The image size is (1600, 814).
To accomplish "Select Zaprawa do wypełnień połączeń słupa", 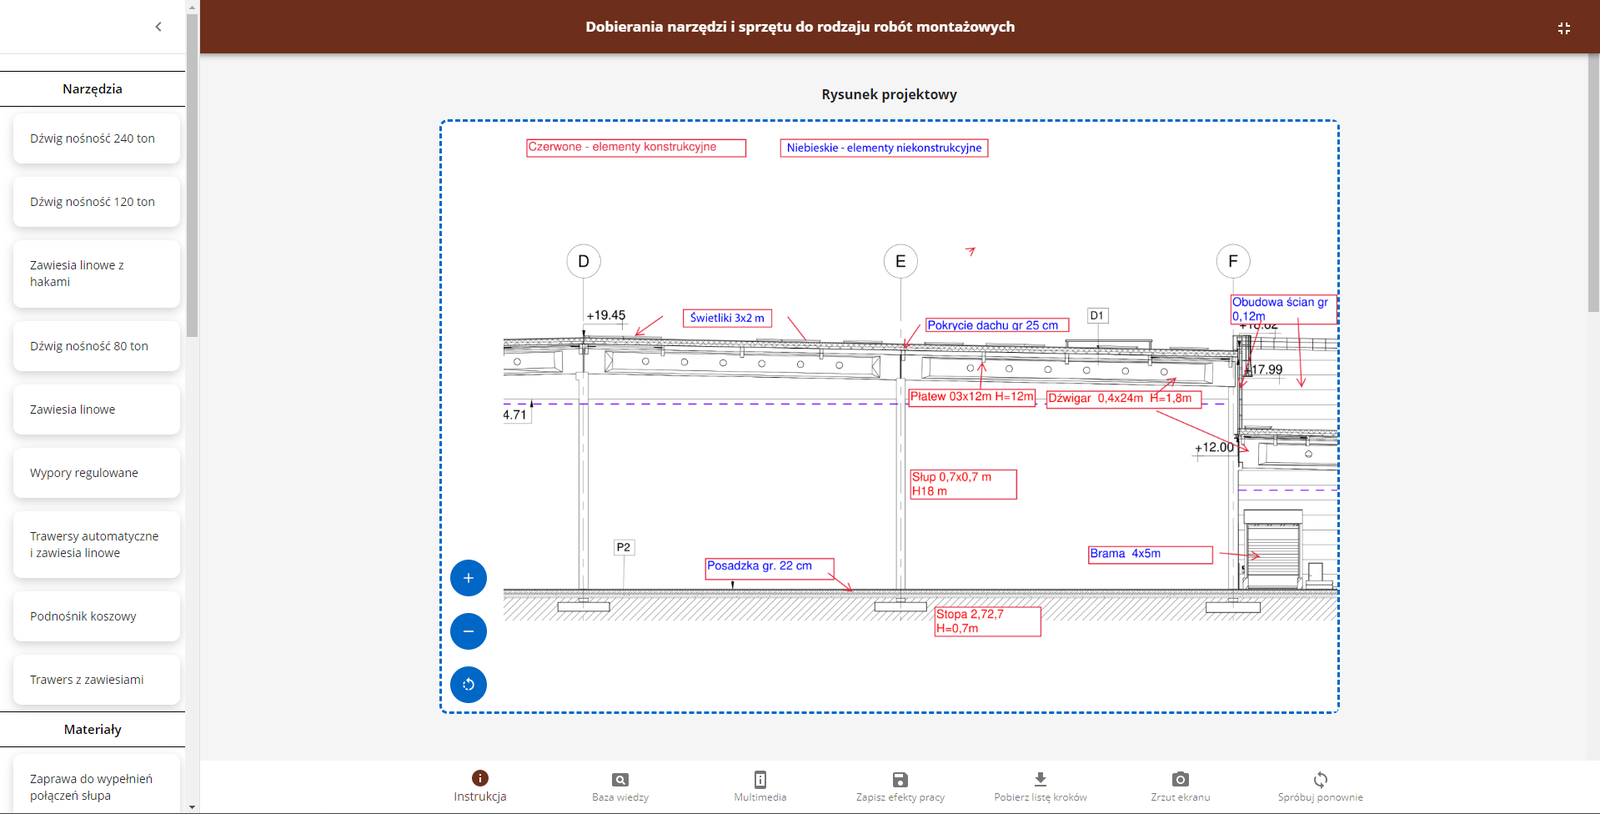I will [x=96, y=787].
